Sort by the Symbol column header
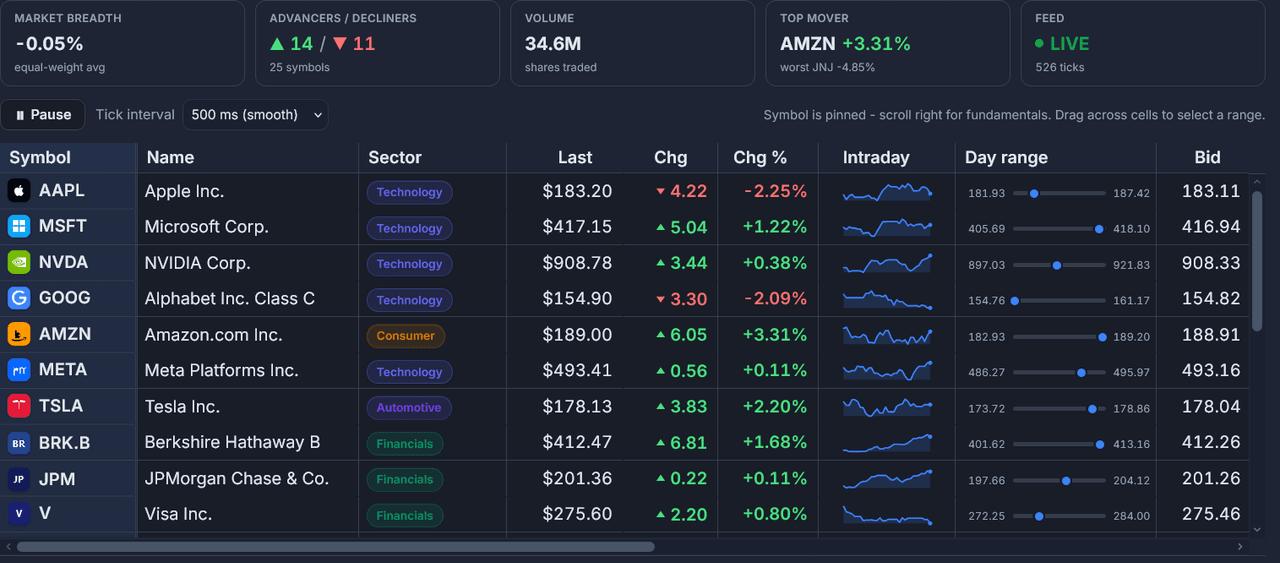Viewport: 1280px width, 563px height. click(x=68, y=157)
